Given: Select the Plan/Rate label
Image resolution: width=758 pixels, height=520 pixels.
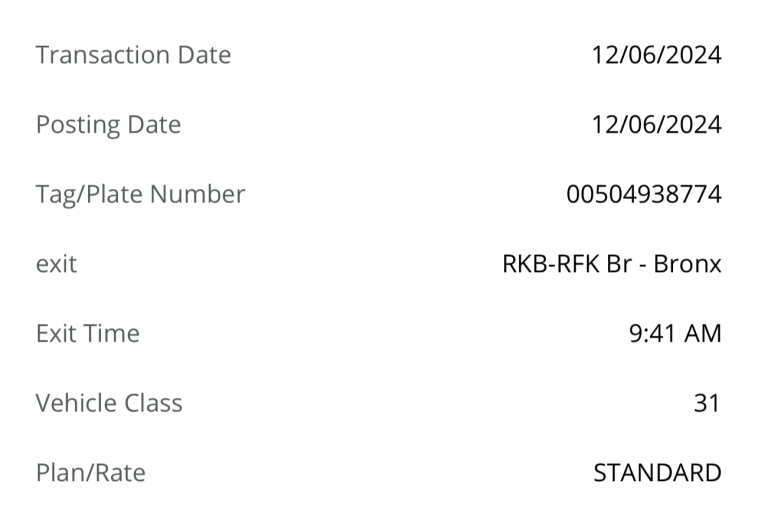Looking at the screenshot, I should pyautogui.click(x=91, y=473).
